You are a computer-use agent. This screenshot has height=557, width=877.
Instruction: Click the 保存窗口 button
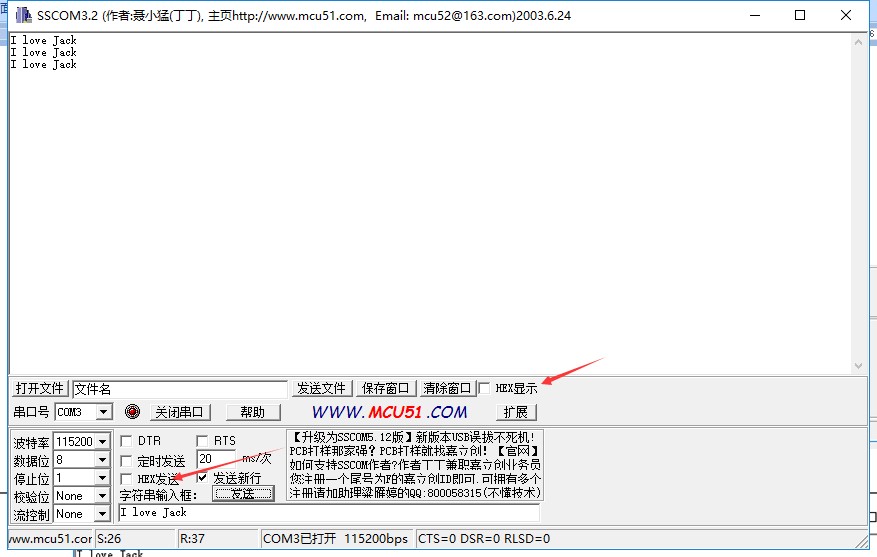[x=386, y=388]
